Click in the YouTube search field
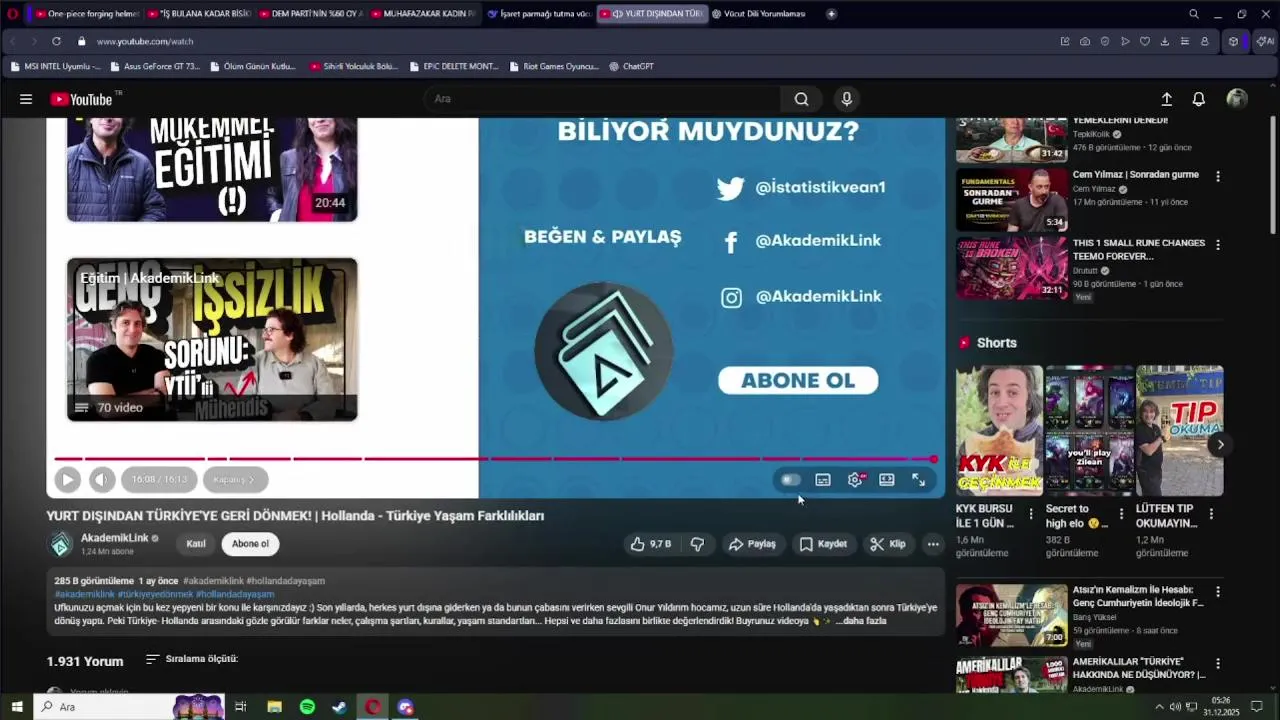 pos(605,99)
